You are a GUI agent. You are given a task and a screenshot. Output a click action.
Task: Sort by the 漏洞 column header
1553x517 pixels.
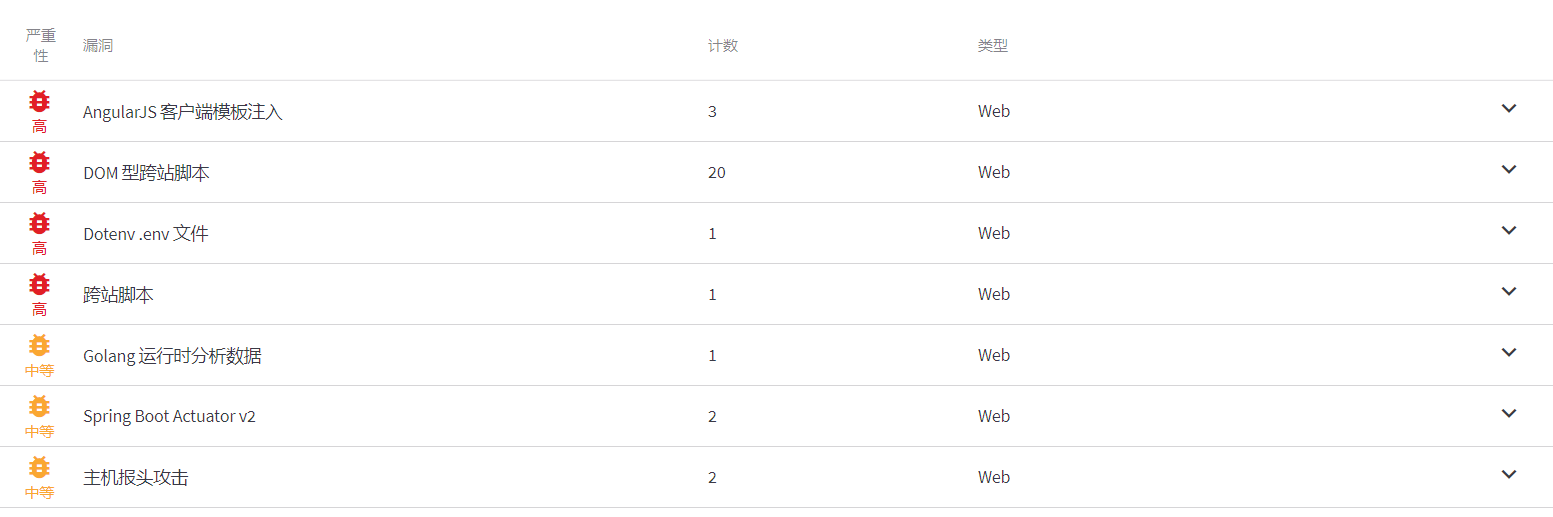point(98,46)
